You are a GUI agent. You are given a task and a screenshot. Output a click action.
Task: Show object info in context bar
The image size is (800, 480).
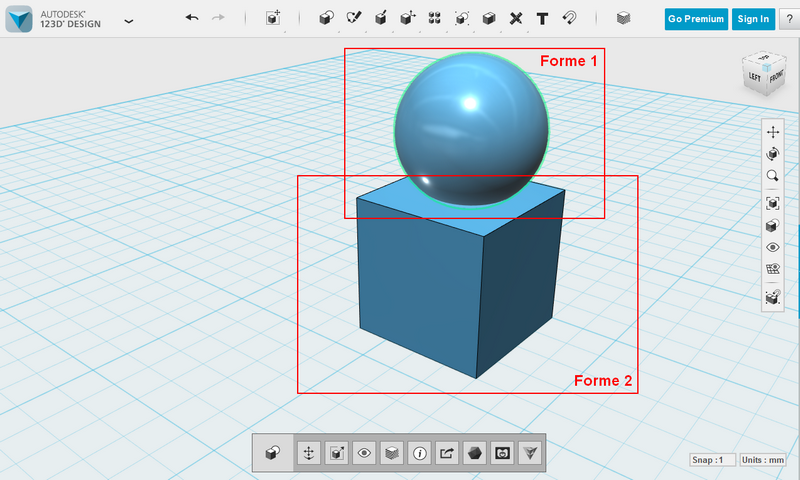[x=419, y=453]
